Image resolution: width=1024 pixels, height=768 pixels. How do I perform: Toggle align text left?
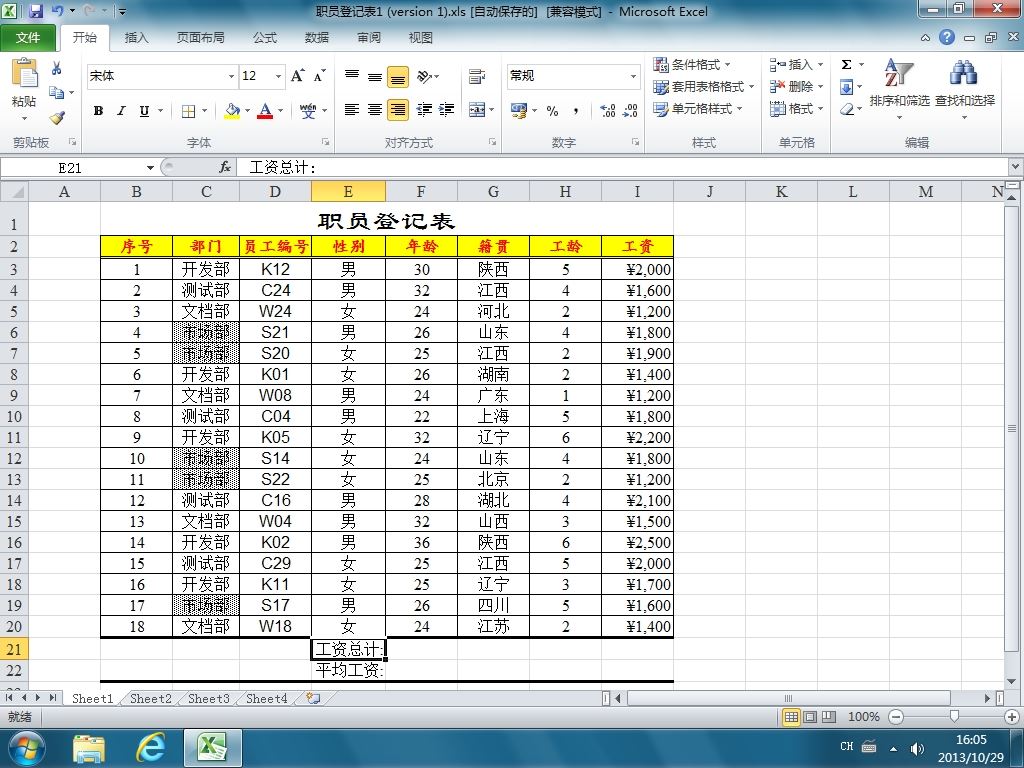click(352, 110)
